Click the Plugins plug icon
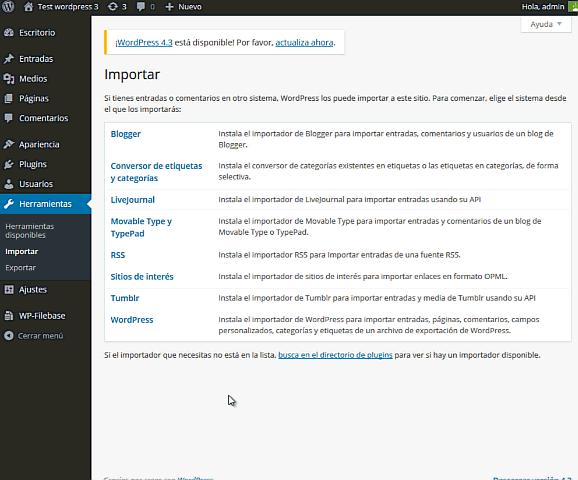578x480 pixels. 9,164
